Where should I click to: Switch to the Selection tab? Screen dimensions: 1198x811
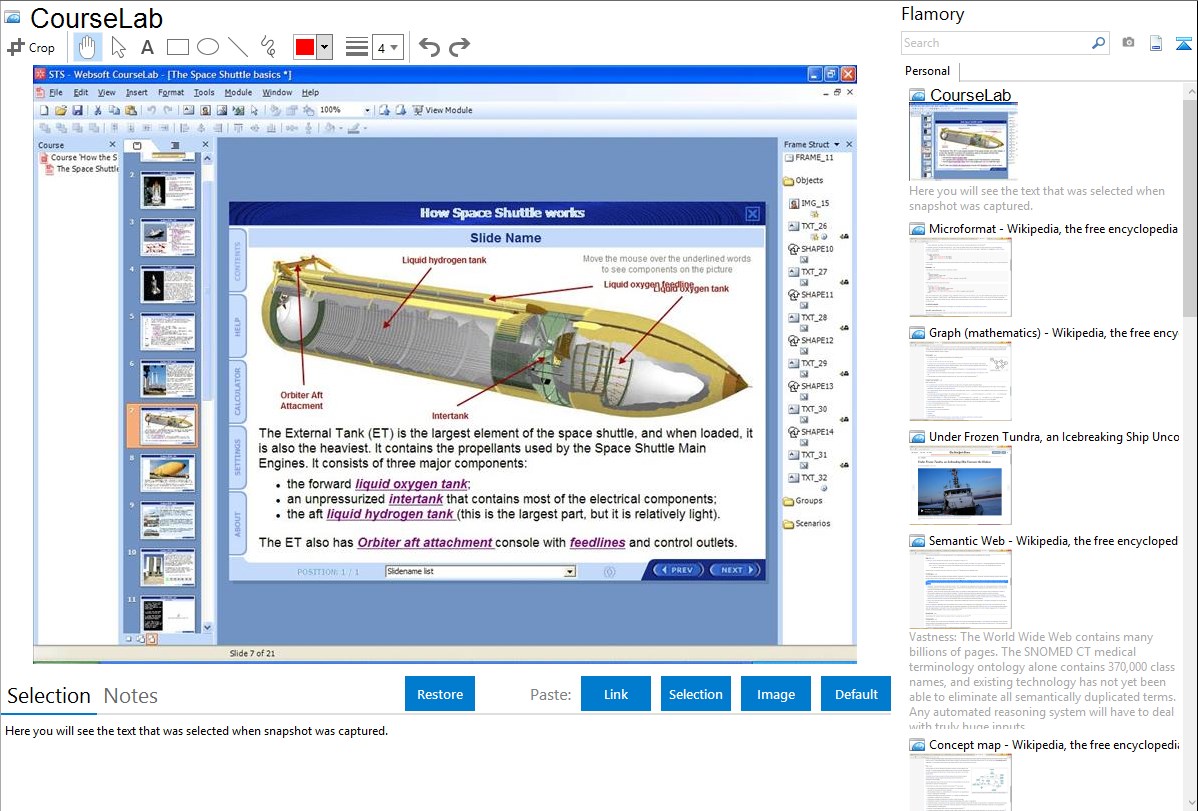(49, 696)
